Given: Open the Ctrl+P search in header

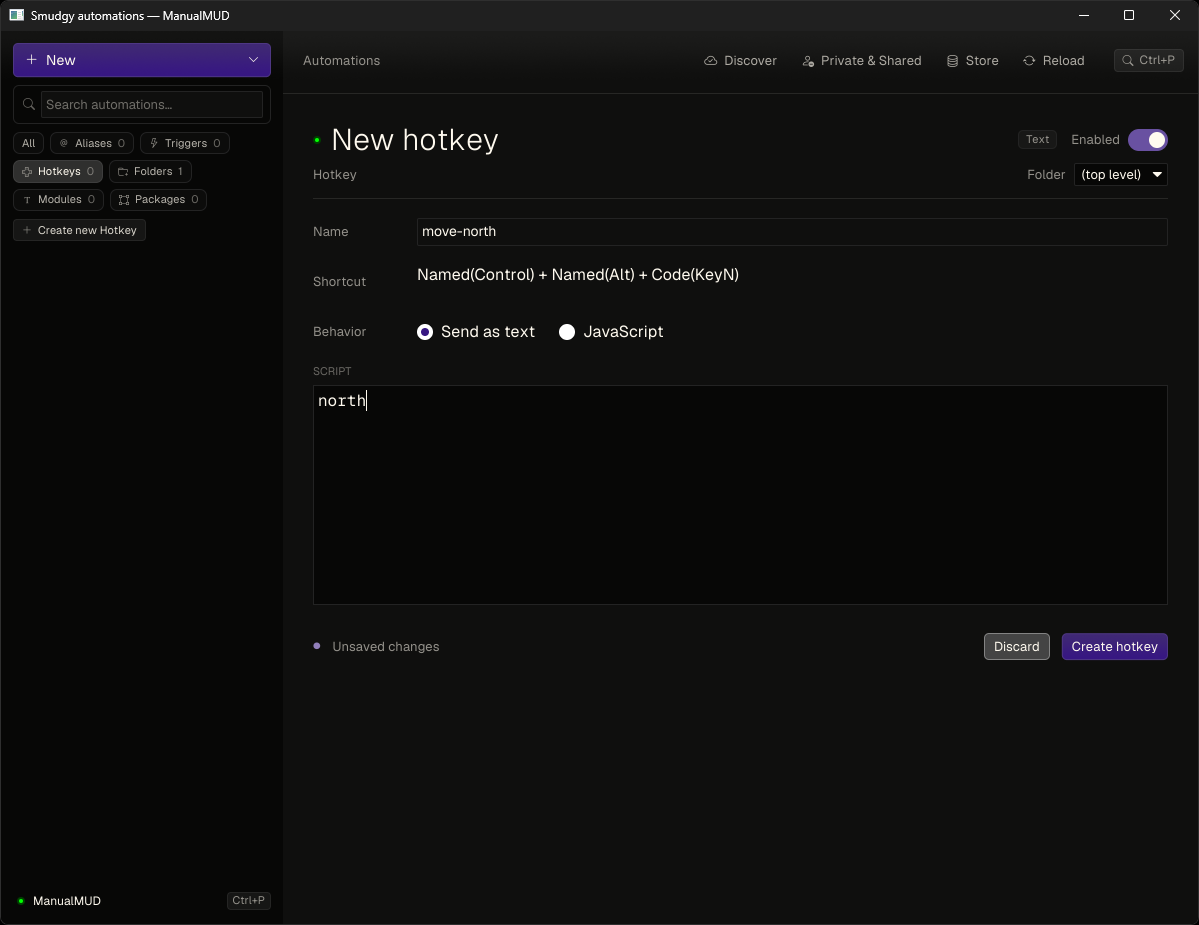Looking at the screenshot, I should tap(1149, 60).
